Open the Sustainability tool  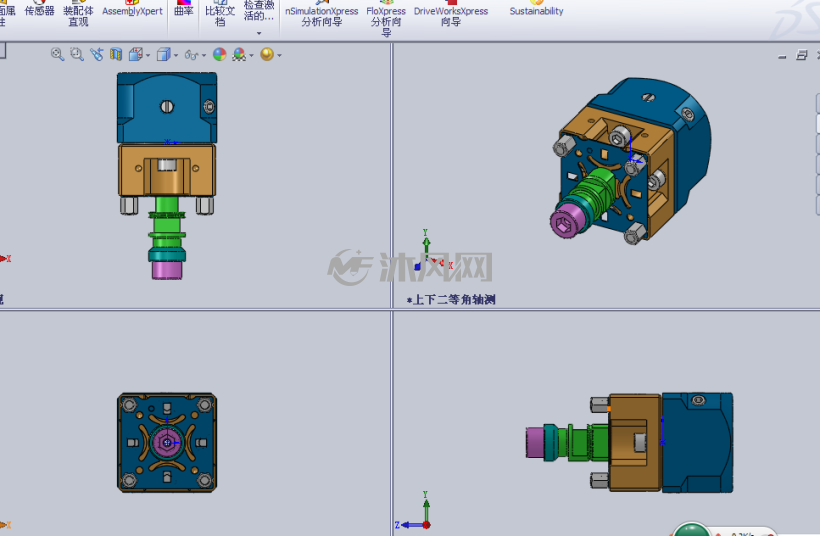tap(537, 11)
